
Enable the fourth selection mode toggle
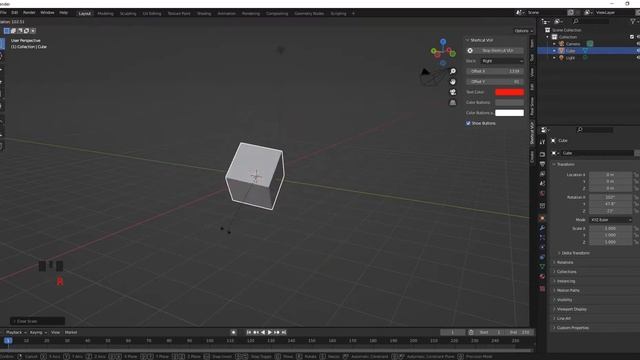(x=27, y=31)
